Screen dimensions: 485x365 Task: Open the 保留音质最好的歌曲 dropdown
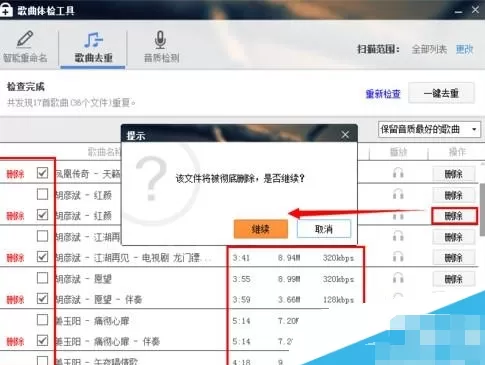point(429,129)
